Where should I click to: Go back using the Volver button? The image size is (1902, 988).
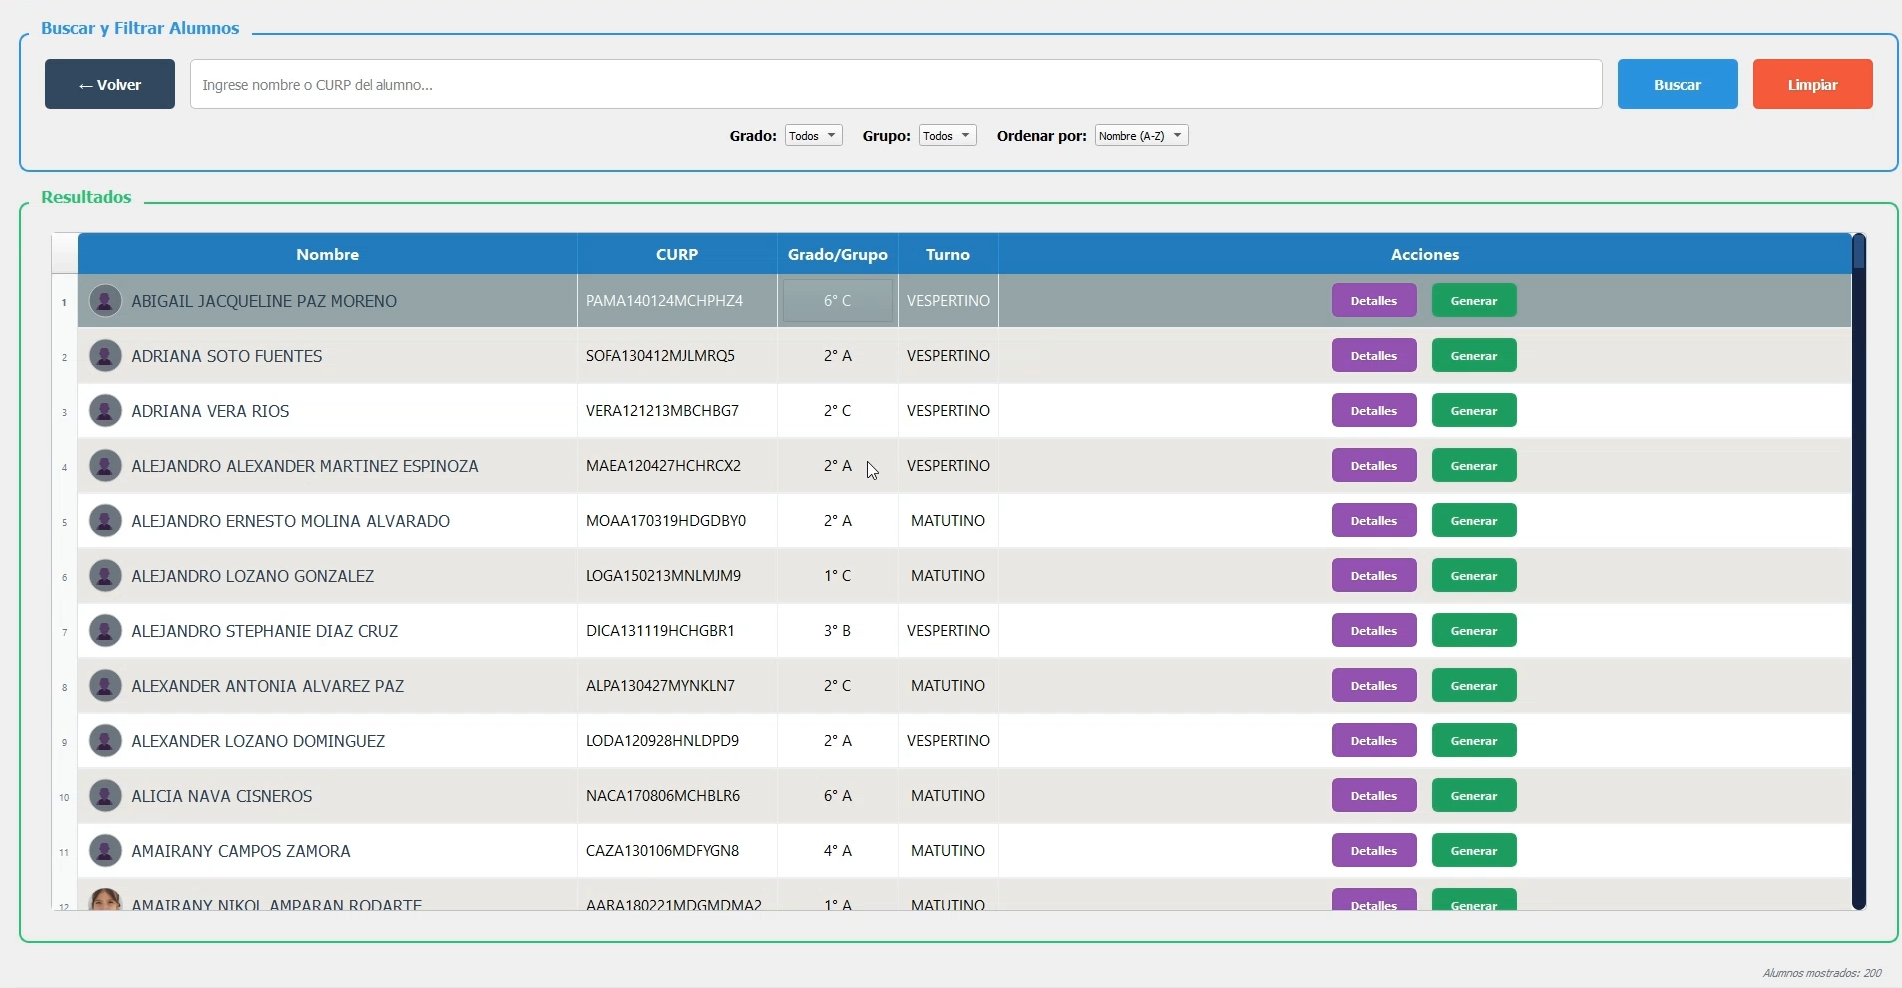[110, 84]
